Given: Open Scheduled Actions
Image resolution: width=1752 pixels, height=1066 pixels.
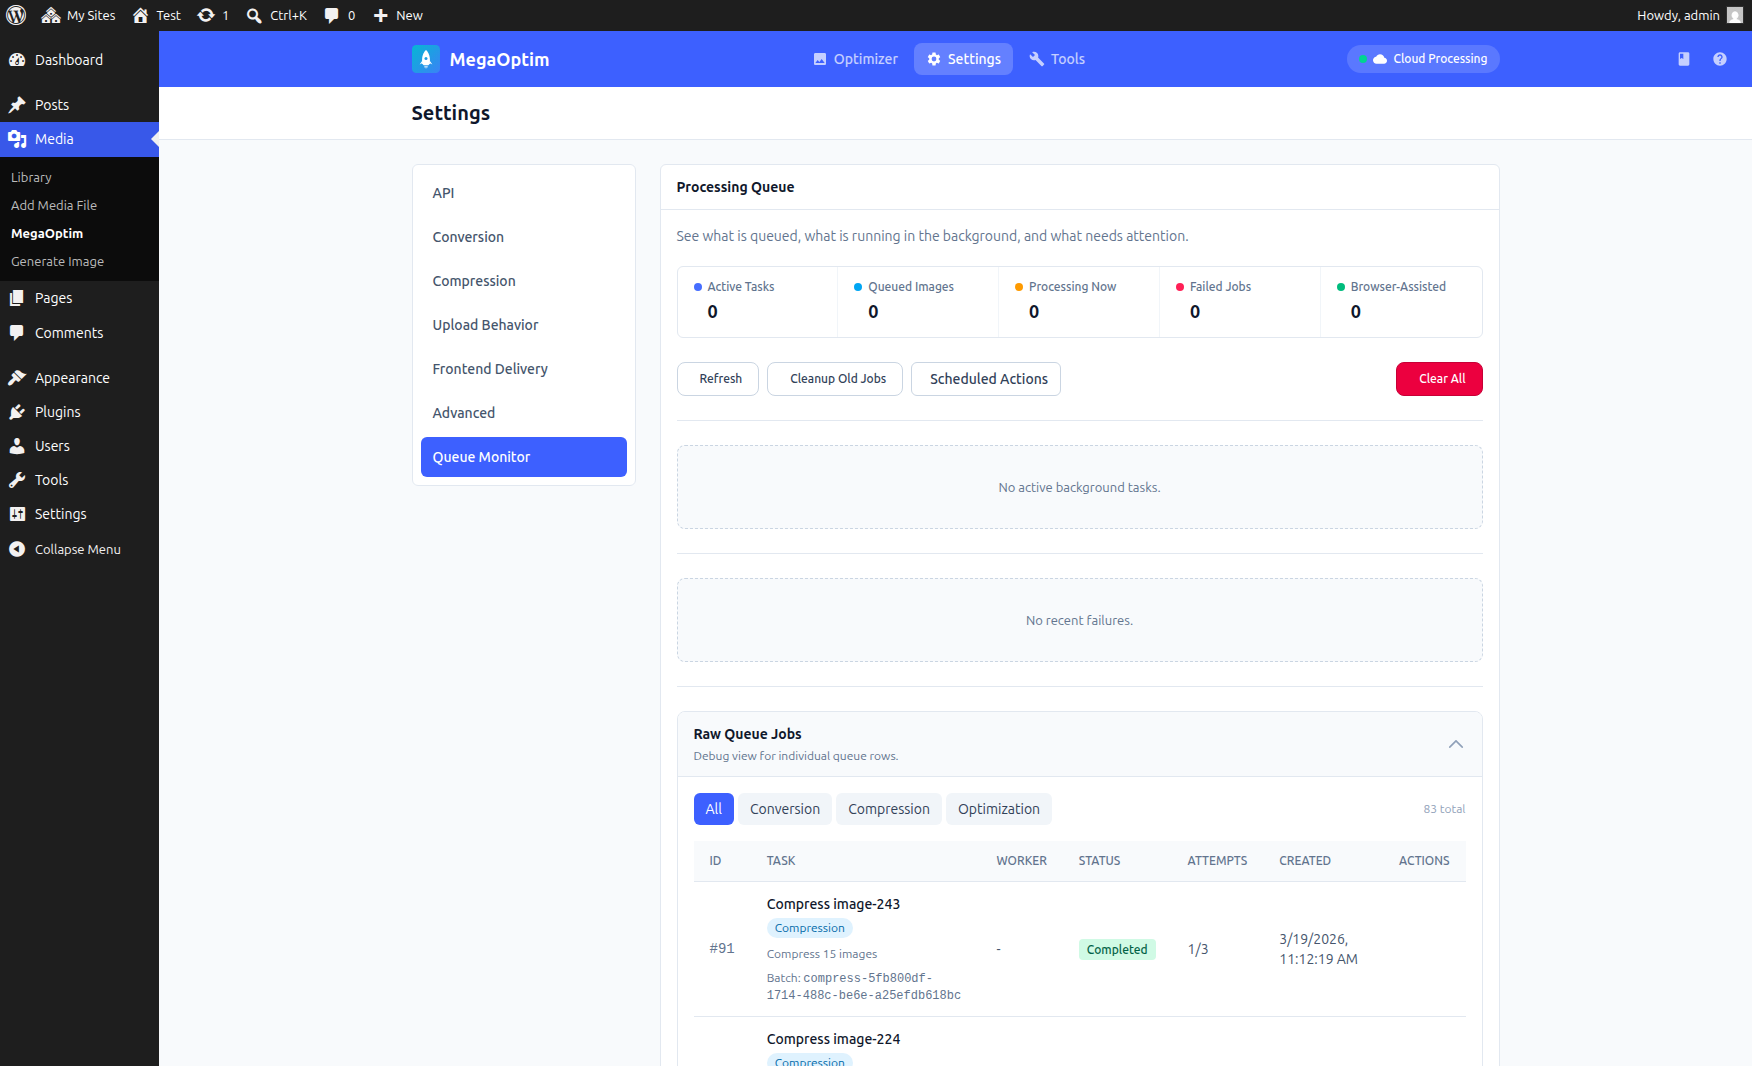Looking at the screenshot, I should [x=986, y=379].
